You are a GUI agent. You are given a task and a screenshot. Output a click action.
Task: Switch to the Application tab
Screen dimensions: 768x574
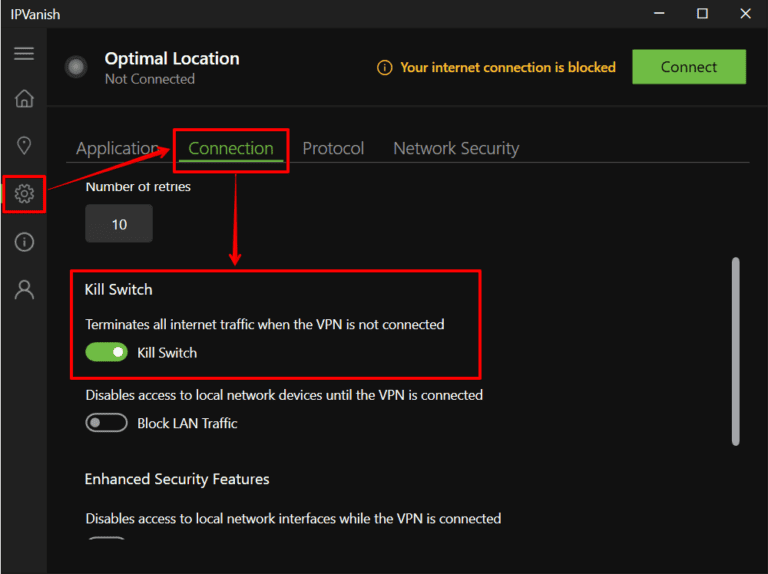117,148
